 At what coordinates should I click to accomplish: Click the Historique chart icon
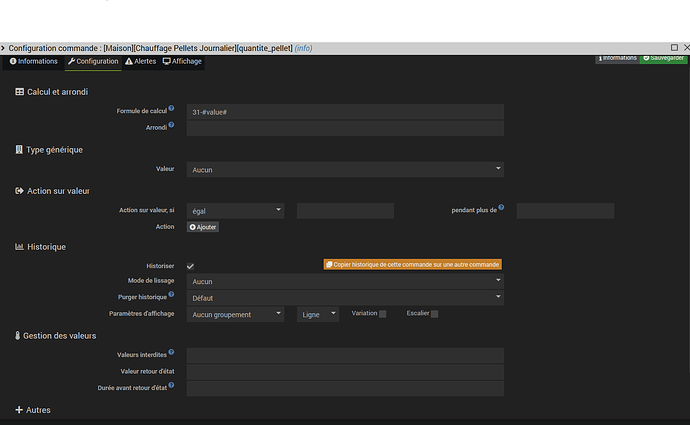(19, 247)
